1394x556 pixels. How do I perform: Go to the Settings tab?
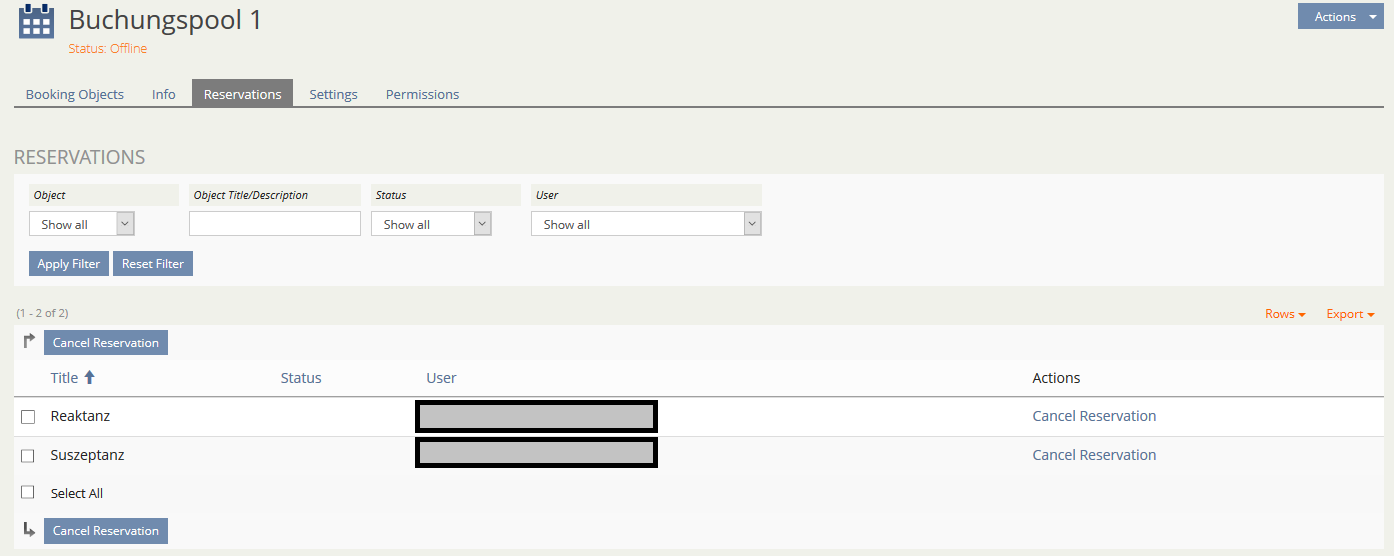click(x=333, y=94)
